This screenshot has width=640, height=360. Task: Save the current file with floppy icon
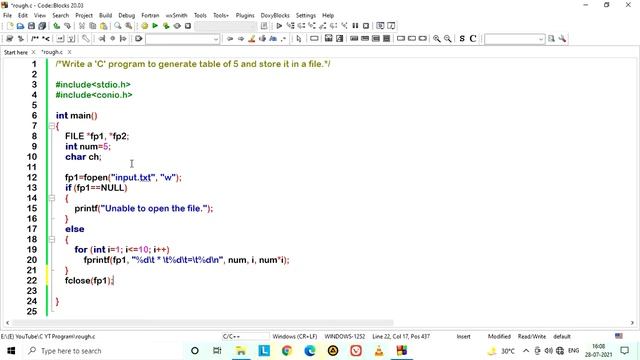tap(31, 26)
